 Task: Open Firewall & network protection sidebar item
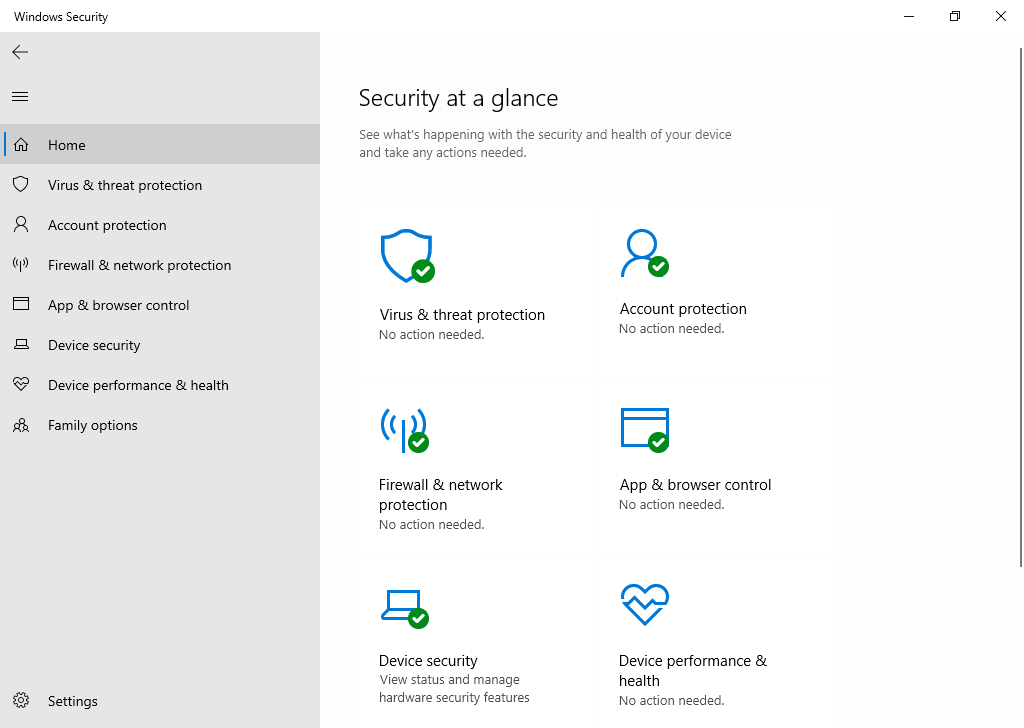(139, 265)
